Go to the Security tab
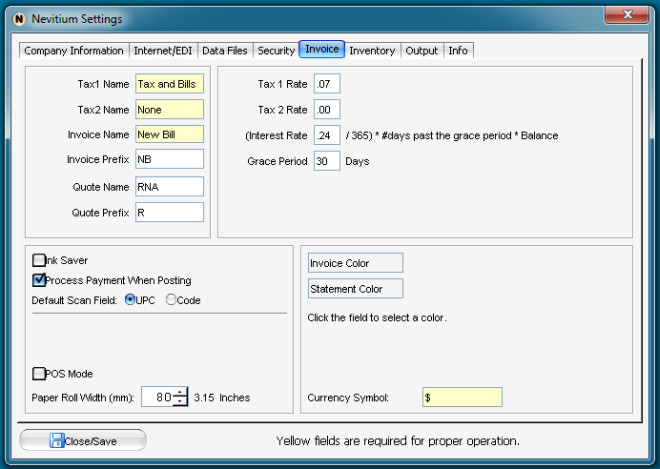 point(276,51)
